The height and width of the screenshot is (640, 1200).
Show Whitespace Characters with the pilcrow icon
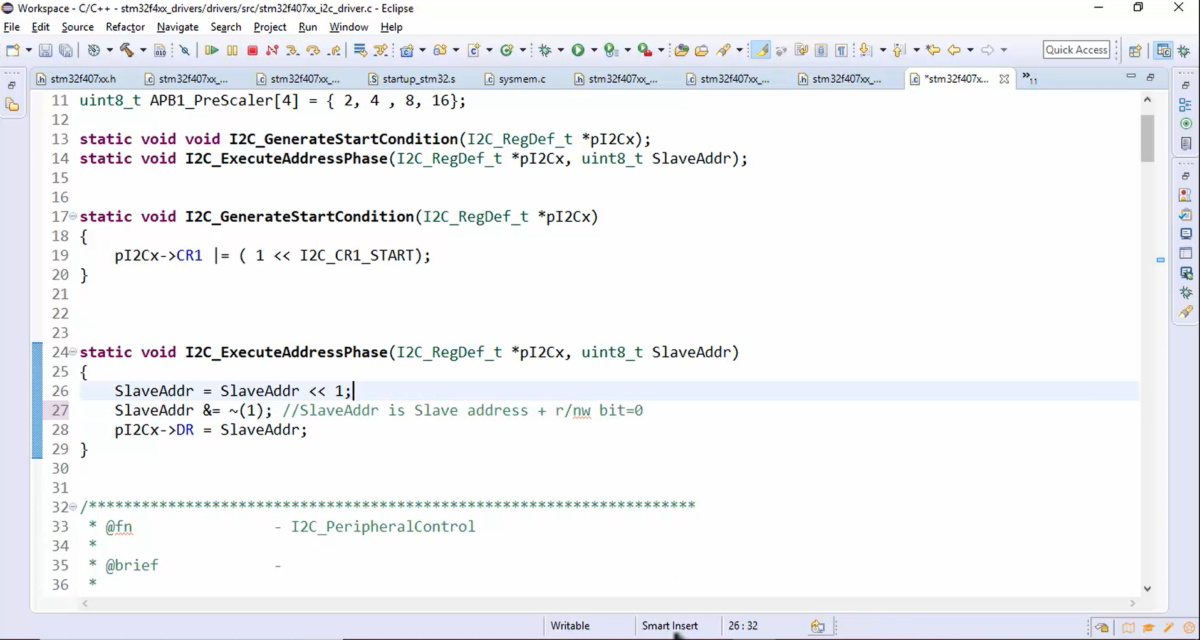click(840, 49)
